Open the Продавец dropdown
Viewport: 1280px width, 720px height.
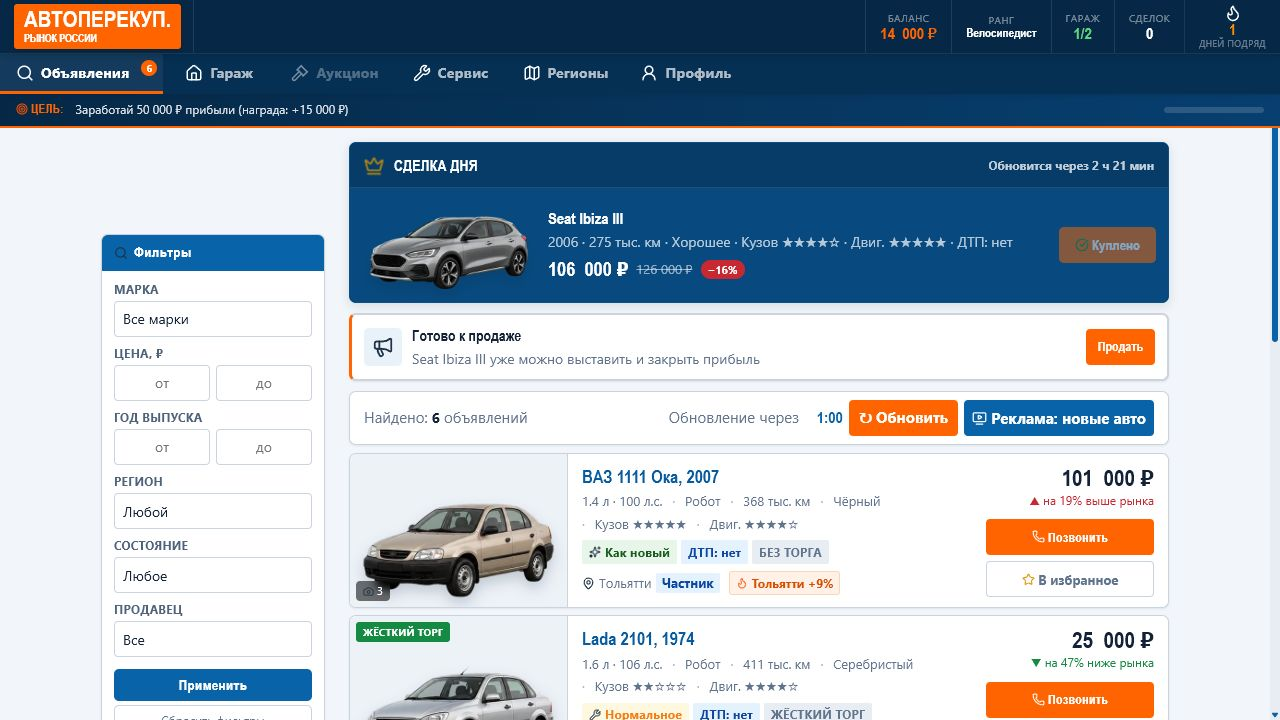click(x=213, y=640)
